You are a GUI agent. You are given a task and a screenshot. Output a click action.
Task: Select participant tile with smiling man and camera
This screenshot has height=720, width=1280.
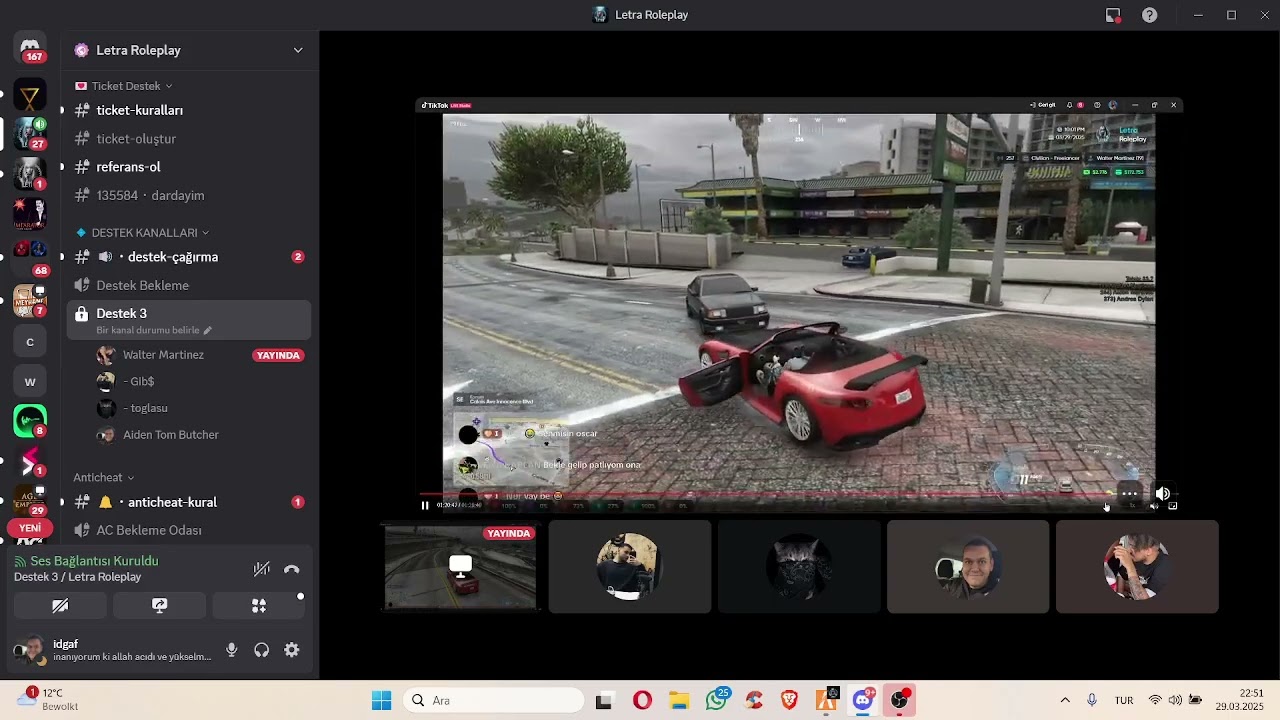point(967,567)
